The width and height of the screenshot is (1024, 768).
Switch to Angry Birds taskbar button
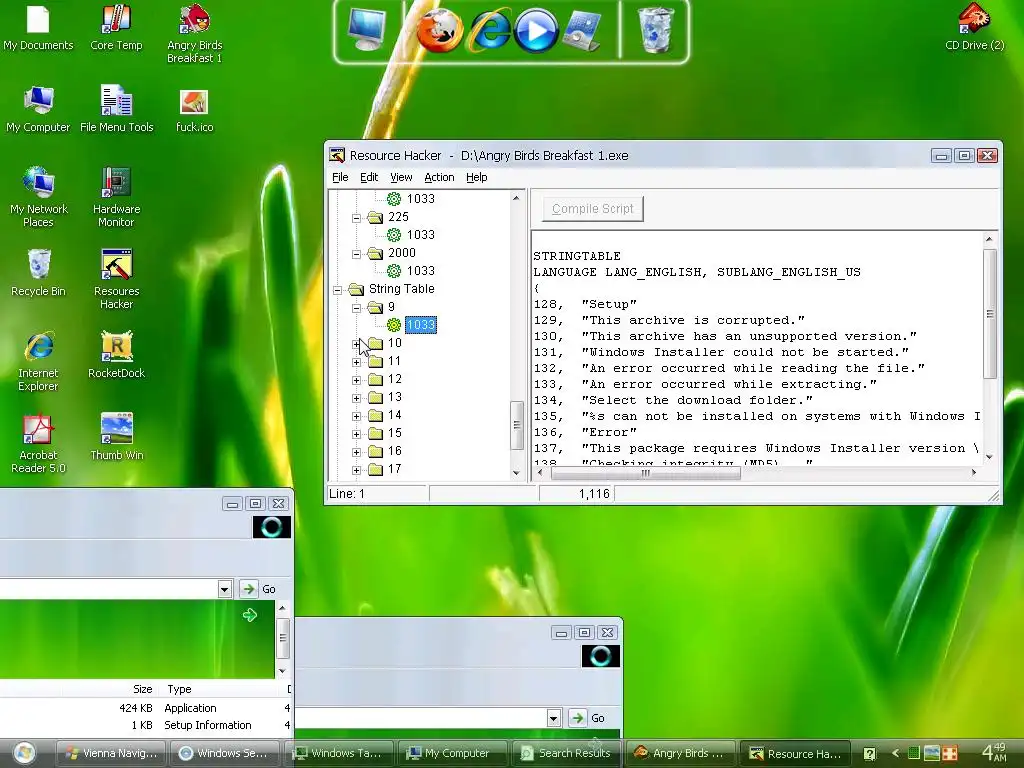(x=680, y=754)
